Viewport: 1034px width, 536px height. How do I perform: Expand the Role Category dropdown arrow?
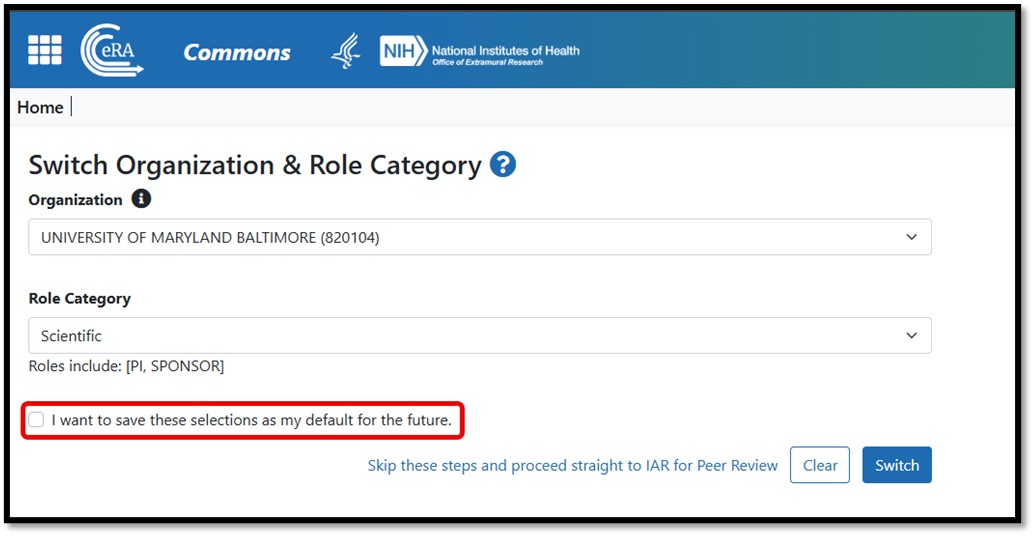[x=911, y=336]
